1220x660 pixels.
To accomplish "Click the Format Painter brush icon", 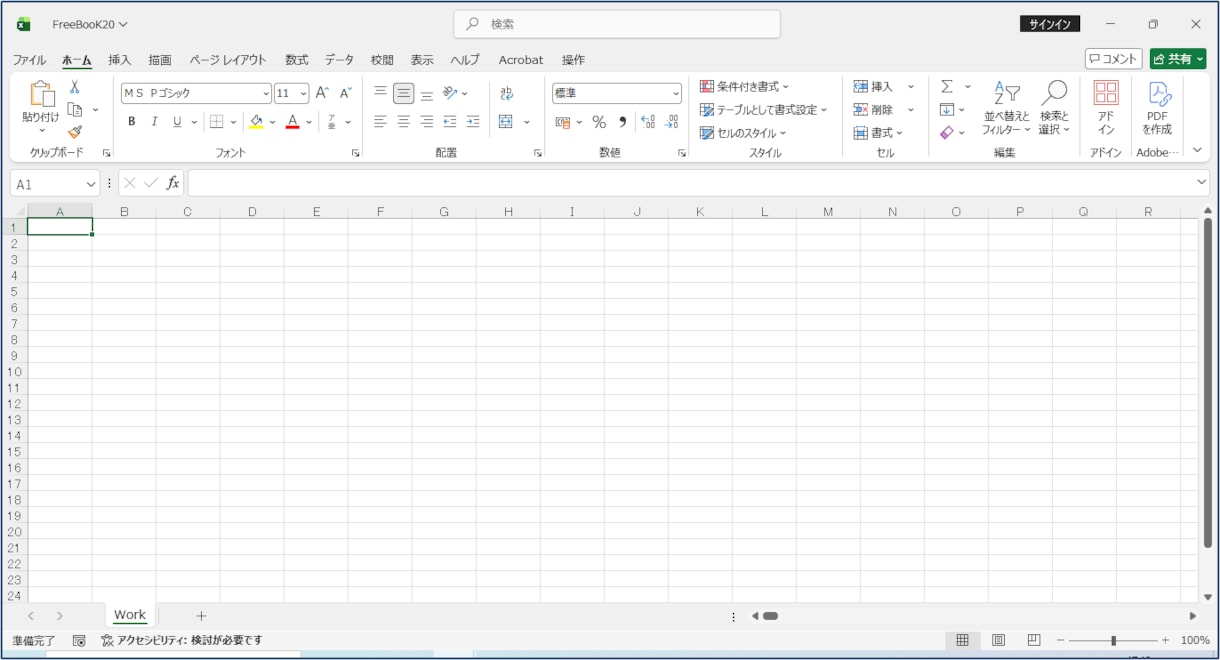I will [75, 132].
